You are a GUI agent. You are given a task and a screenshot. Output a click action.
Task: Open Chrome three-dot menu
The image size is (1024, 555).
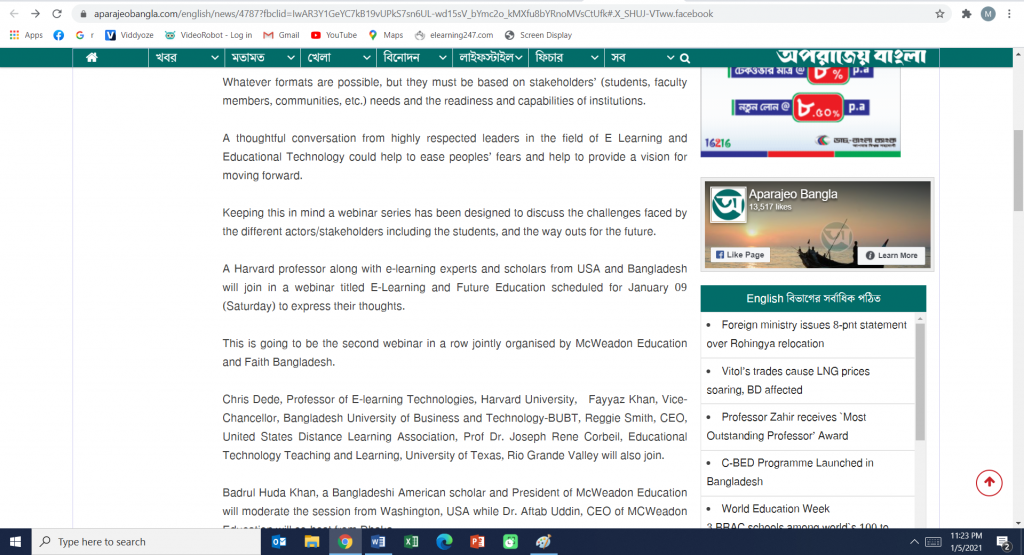tap(1009, 14)
